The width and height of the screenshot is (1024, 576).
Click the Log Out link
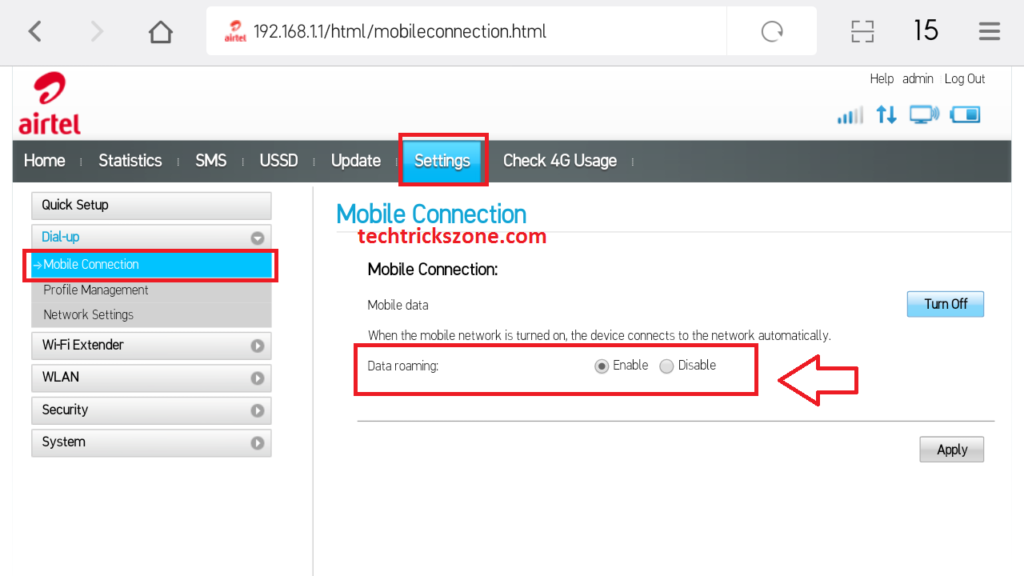964,79
